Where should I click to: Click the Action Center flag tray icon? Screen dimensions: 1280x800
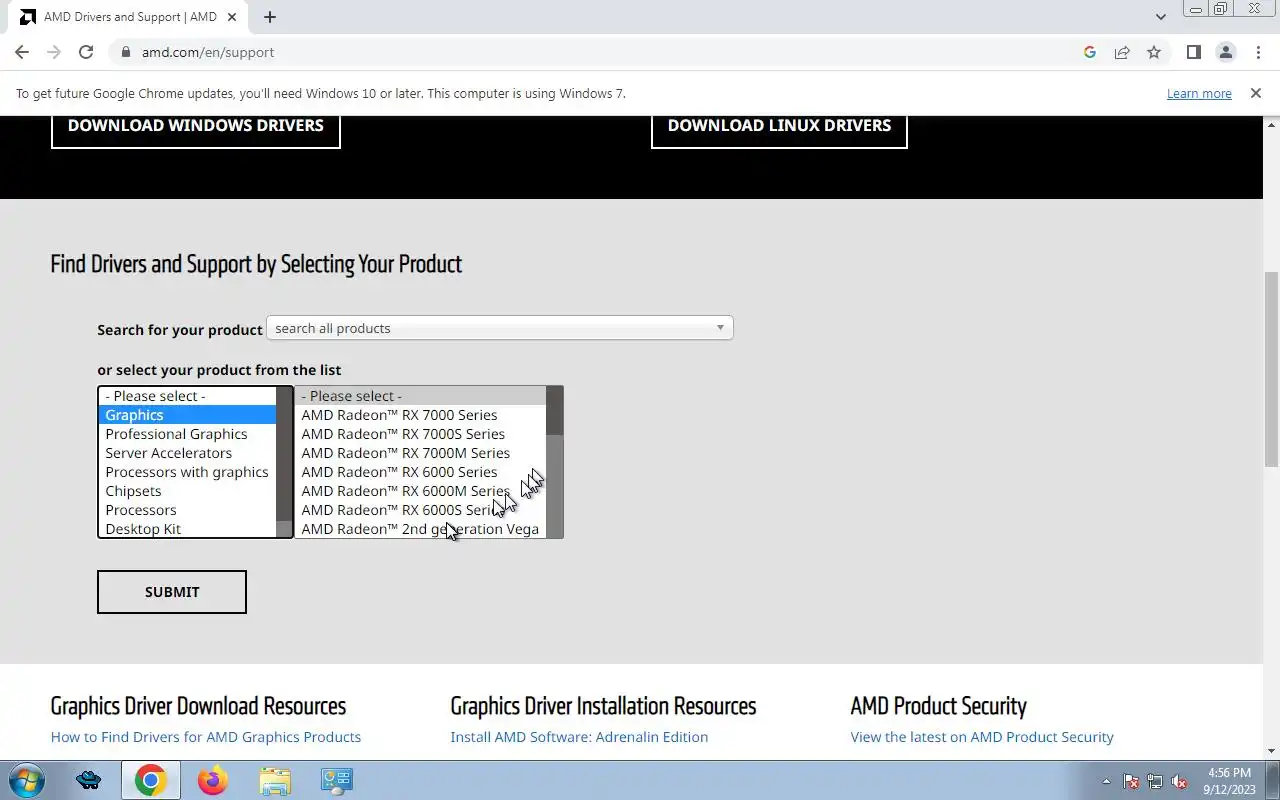point(1131,781)
